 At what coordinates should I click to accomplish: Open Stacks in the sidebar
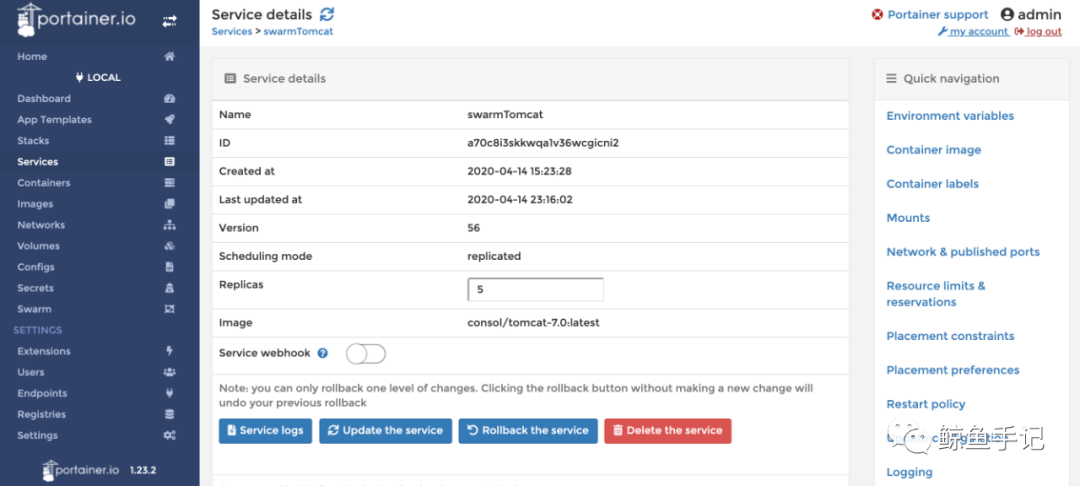(x=33, y=141)
